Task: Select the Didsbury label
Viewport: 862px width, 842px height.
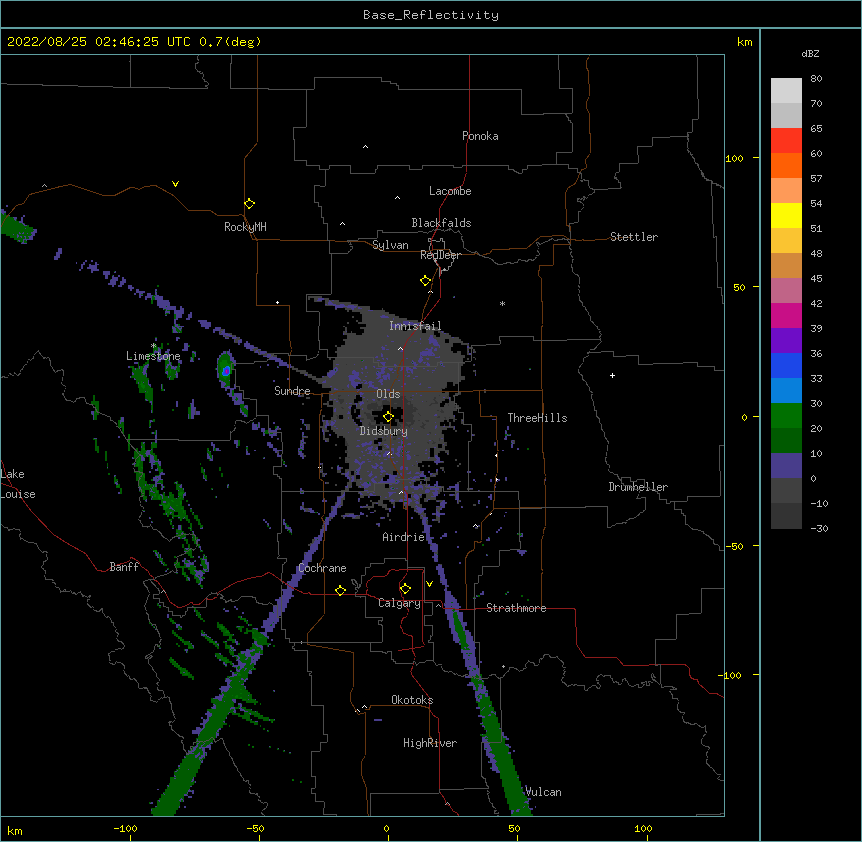Action: tap(384, 431)
